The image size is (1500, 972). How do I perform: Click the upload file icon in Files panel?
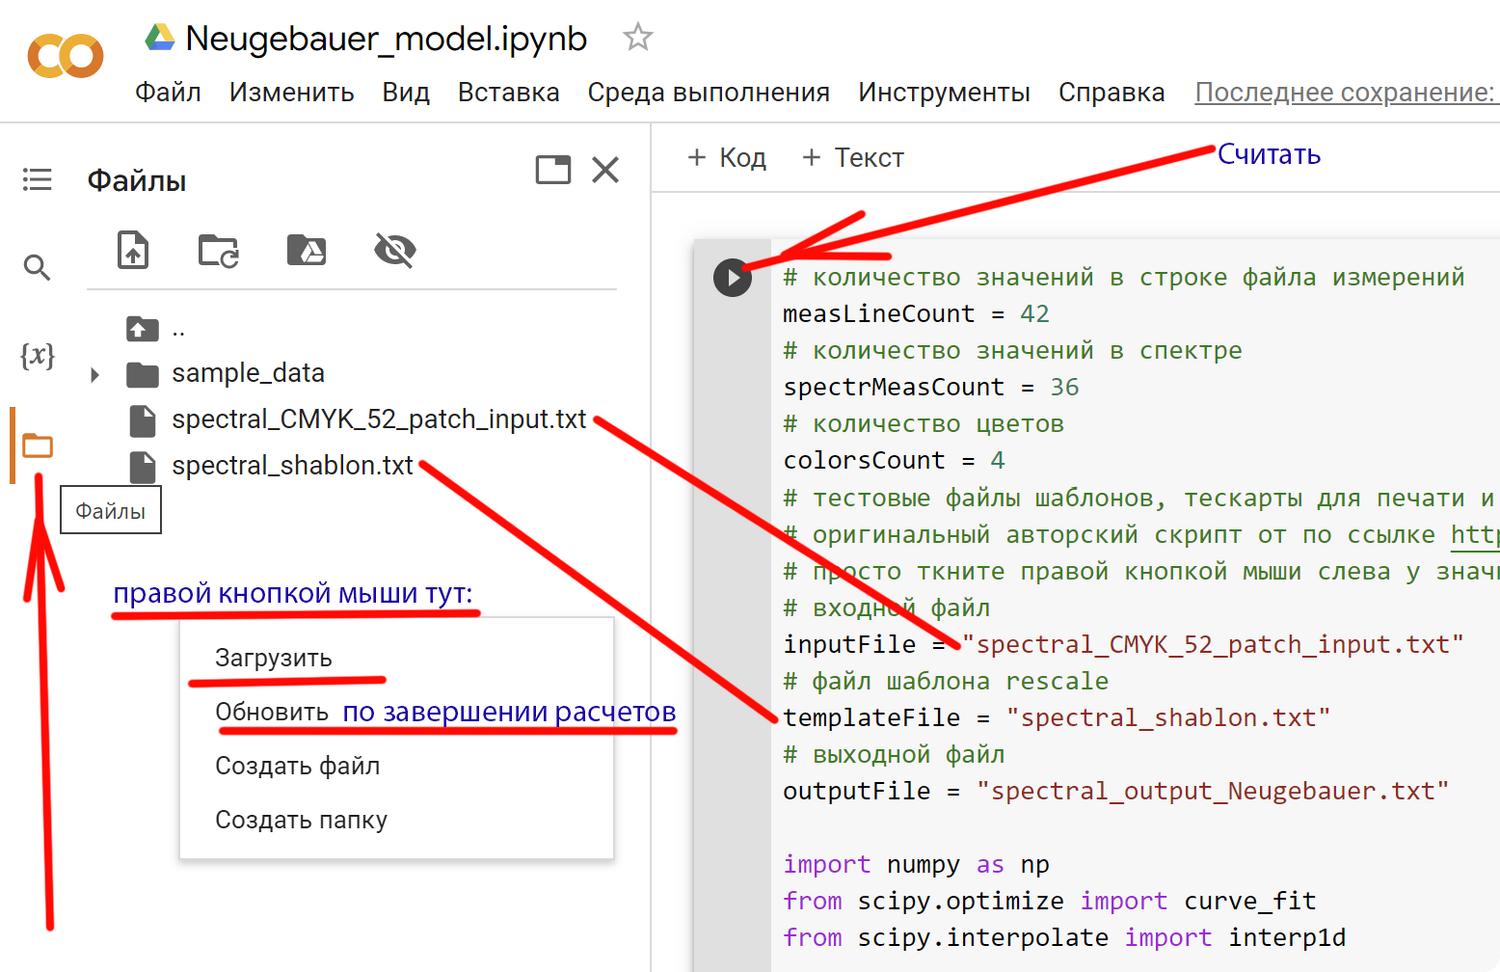point(133,250)
